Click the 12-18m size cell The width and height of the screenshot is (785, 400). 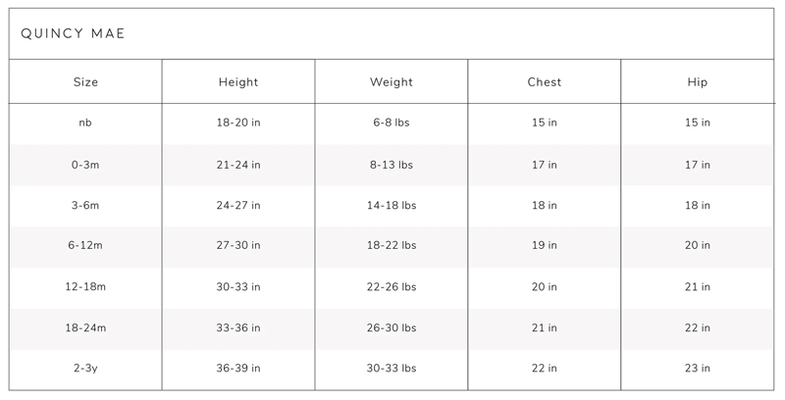(x=85, y=287)
